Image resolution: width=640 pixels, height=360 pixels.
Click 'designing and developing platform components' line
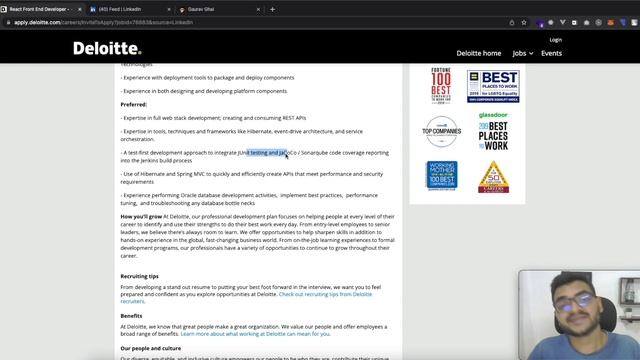point(204,91)
